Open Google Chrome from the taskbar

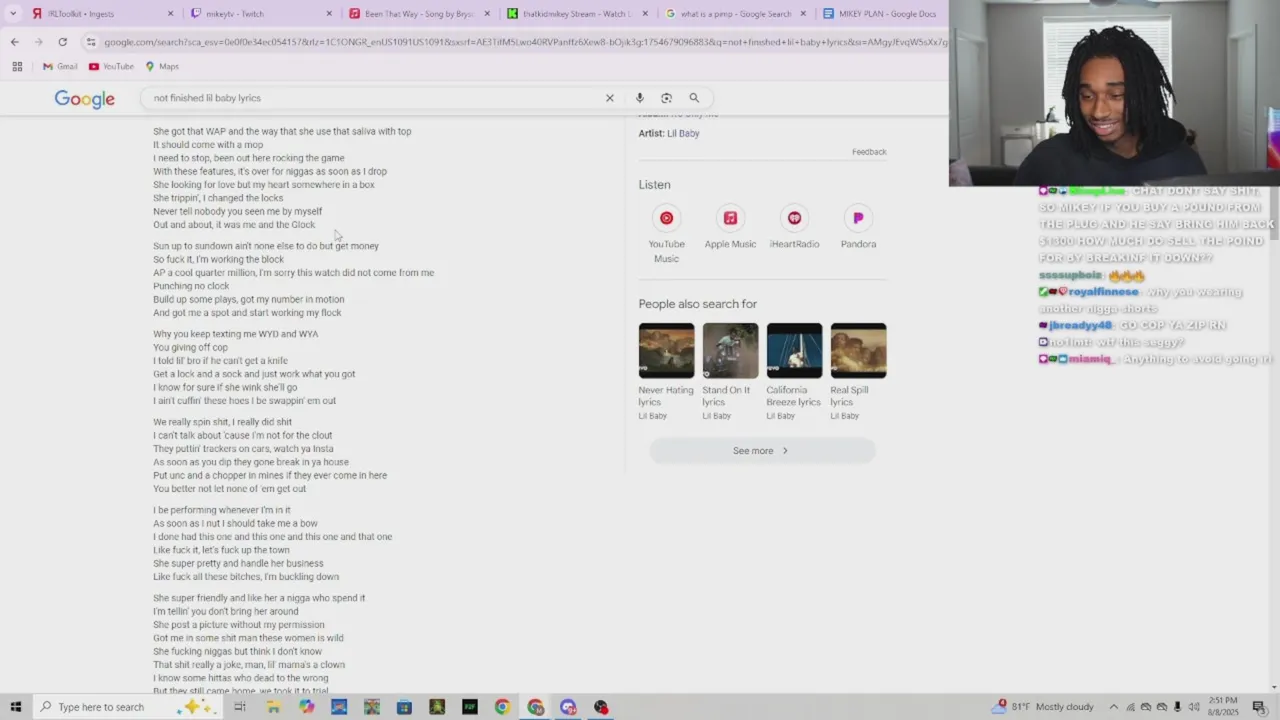(x=502, y=707)
